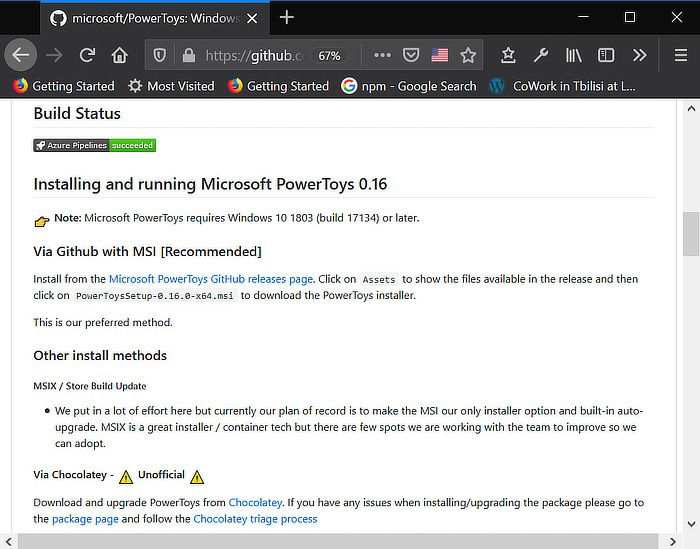
Task: Save page to Pocket
Action: [x=411, y=55]
